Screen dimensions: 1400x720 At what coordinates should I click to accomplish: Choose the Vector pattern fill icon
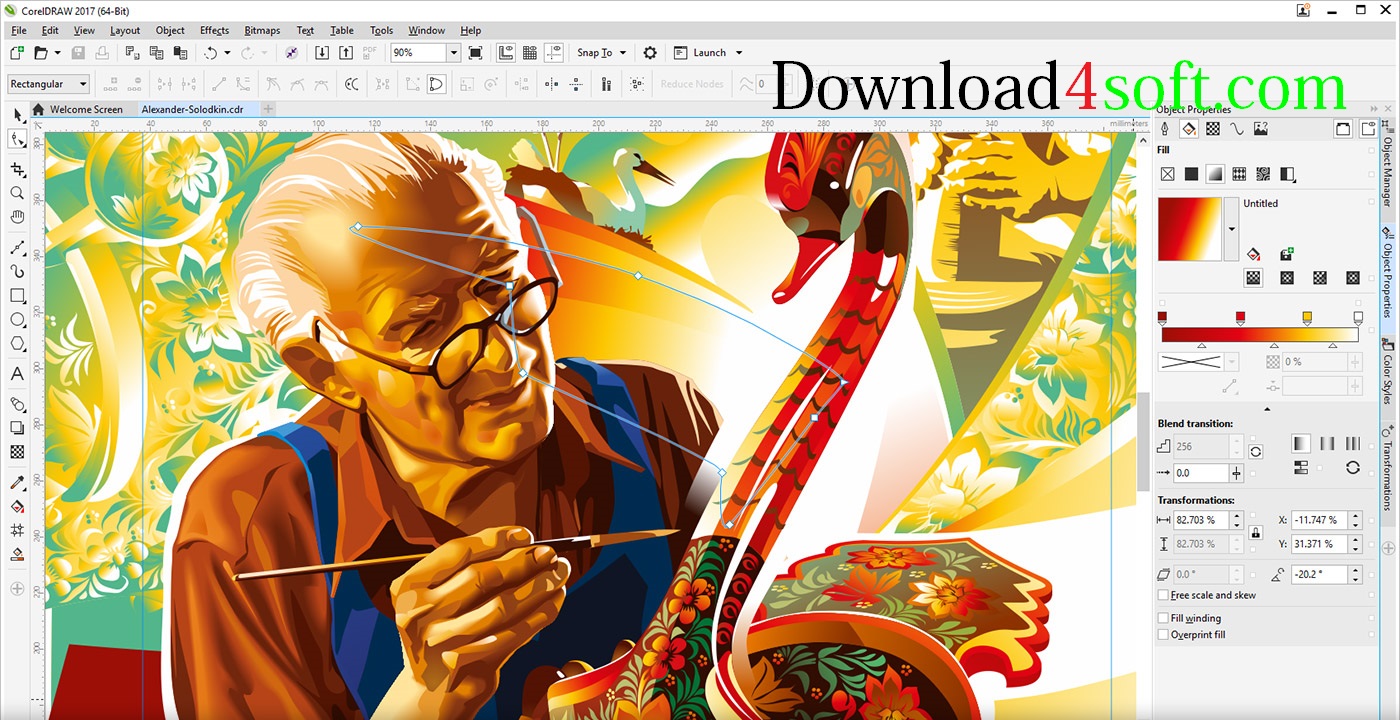[1239, 174]
